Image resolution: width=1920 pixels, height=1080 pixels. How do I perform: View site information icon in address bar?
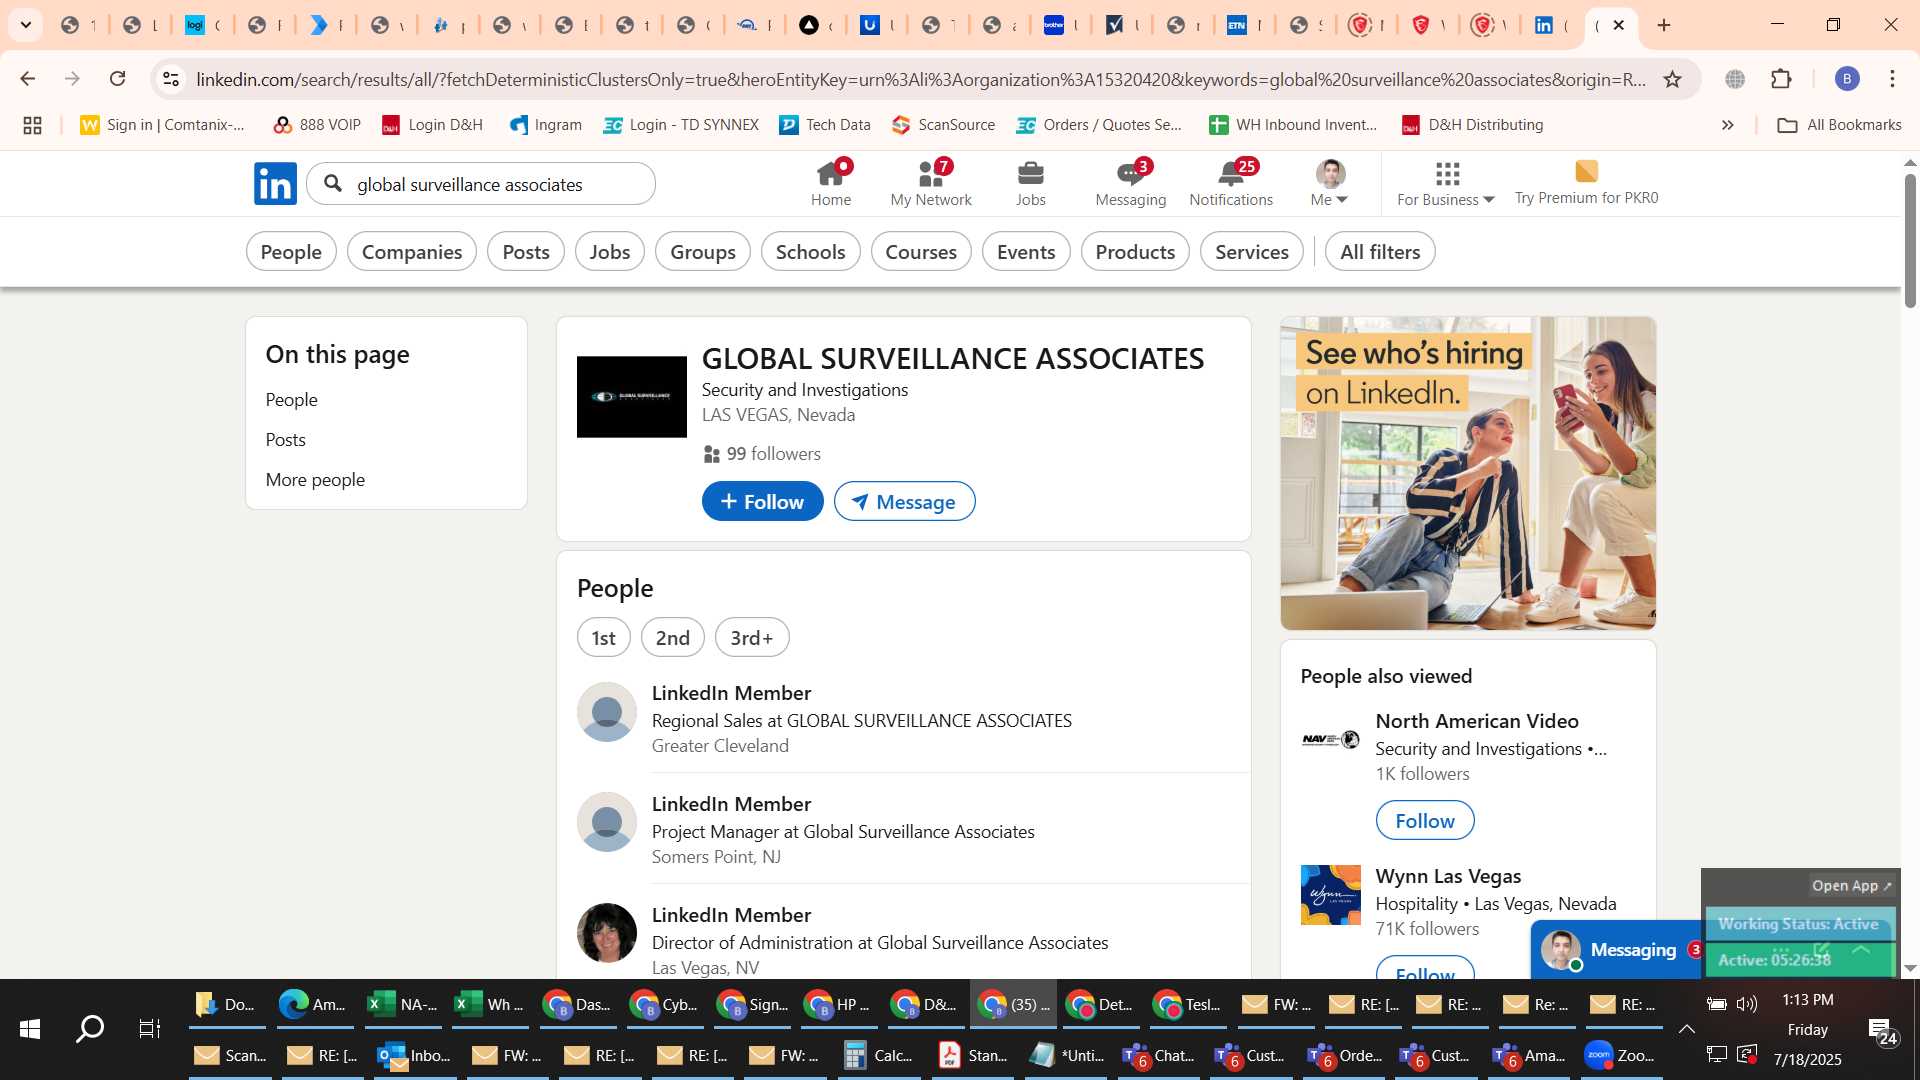coord(171,79)
